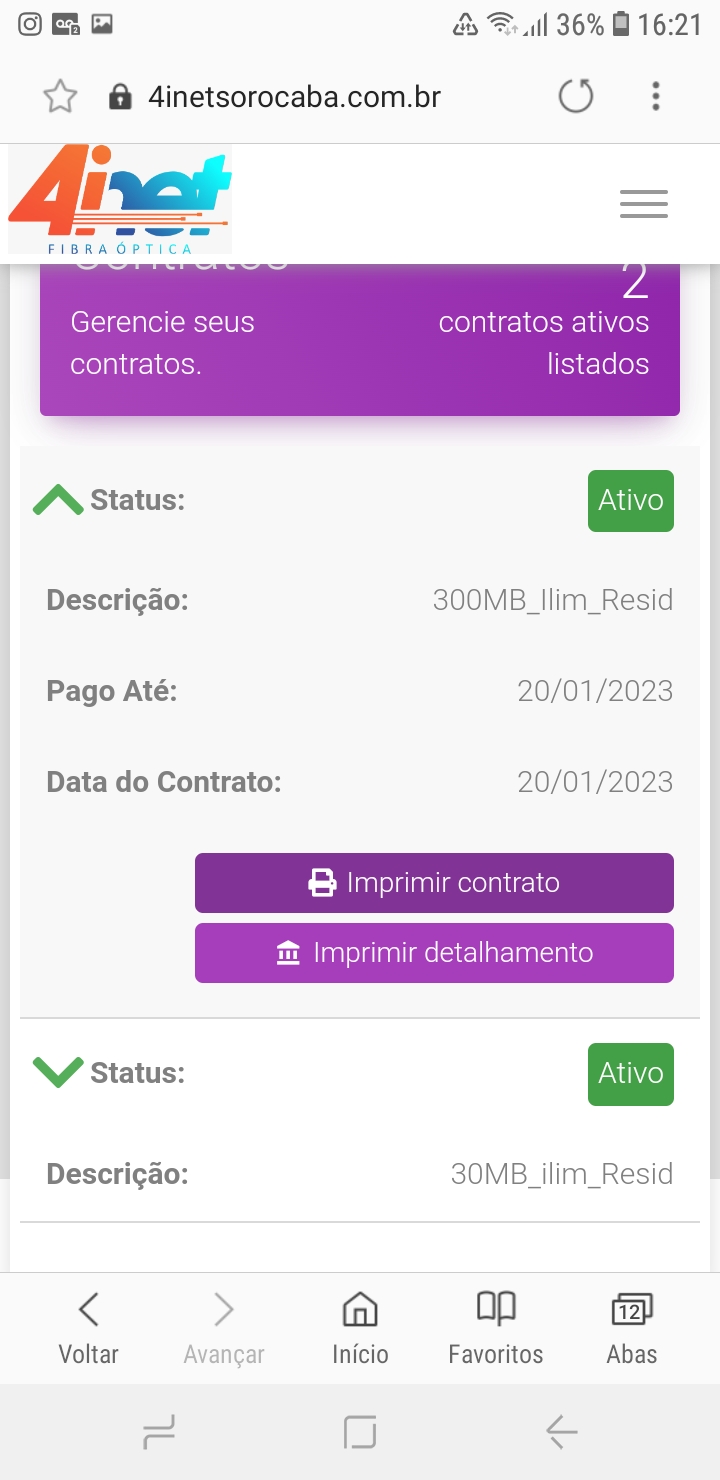Open the Favoritos bookmarks

point(496,1326)
